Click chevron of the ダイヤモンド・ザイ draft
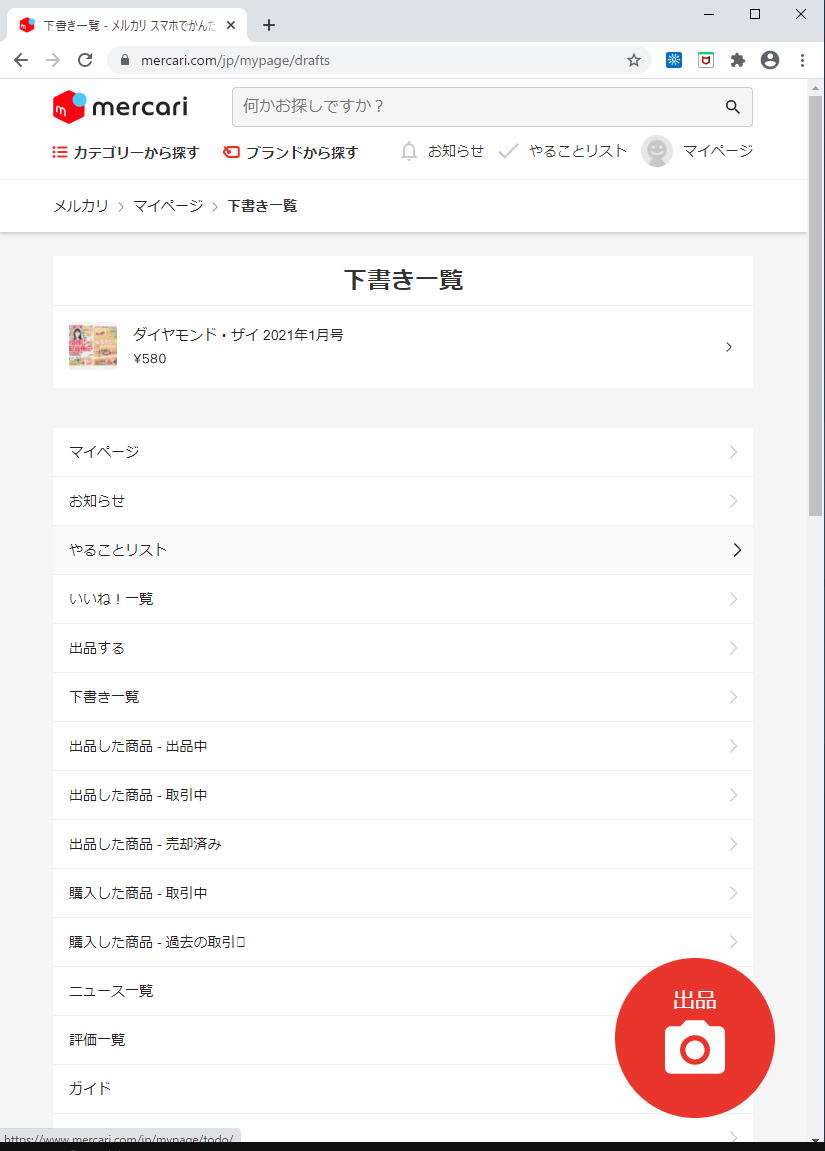The height and width of the screenshot is (1151, 825). pyautogui.click(x=729, y=346)
